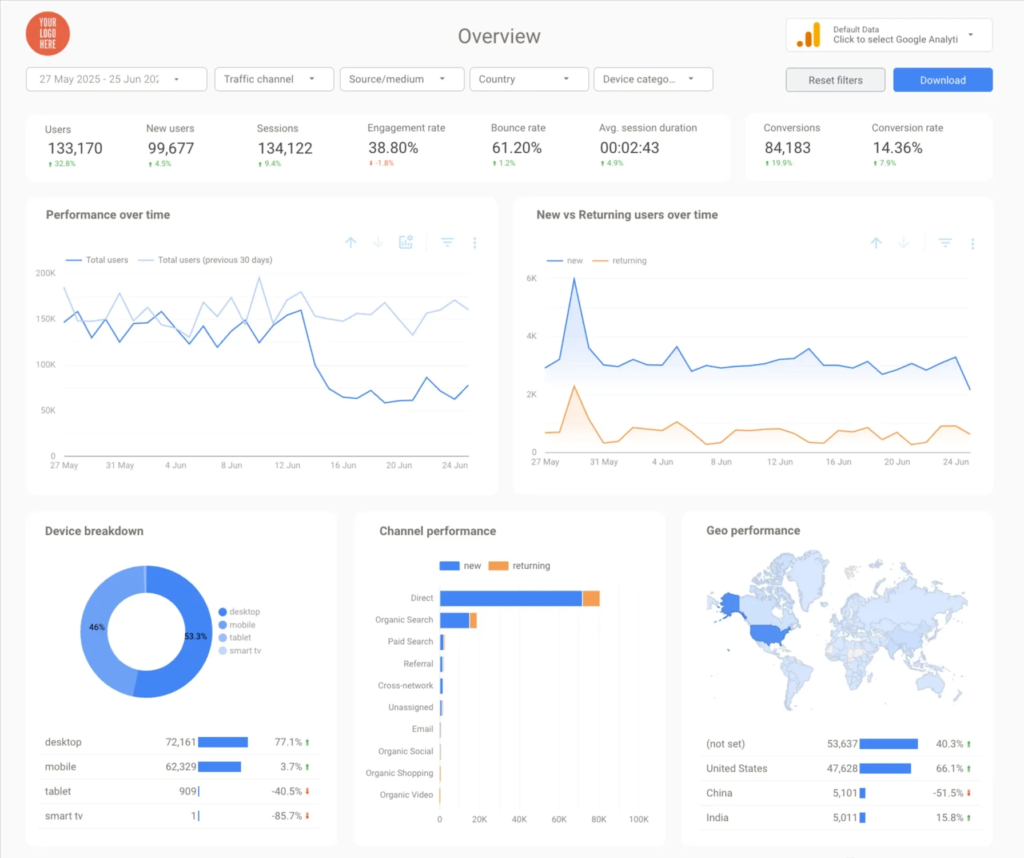Viewport: 1024px width, 858px height.
Task: Click orange 'returning' legend in Channel performance
Action: 520,566
